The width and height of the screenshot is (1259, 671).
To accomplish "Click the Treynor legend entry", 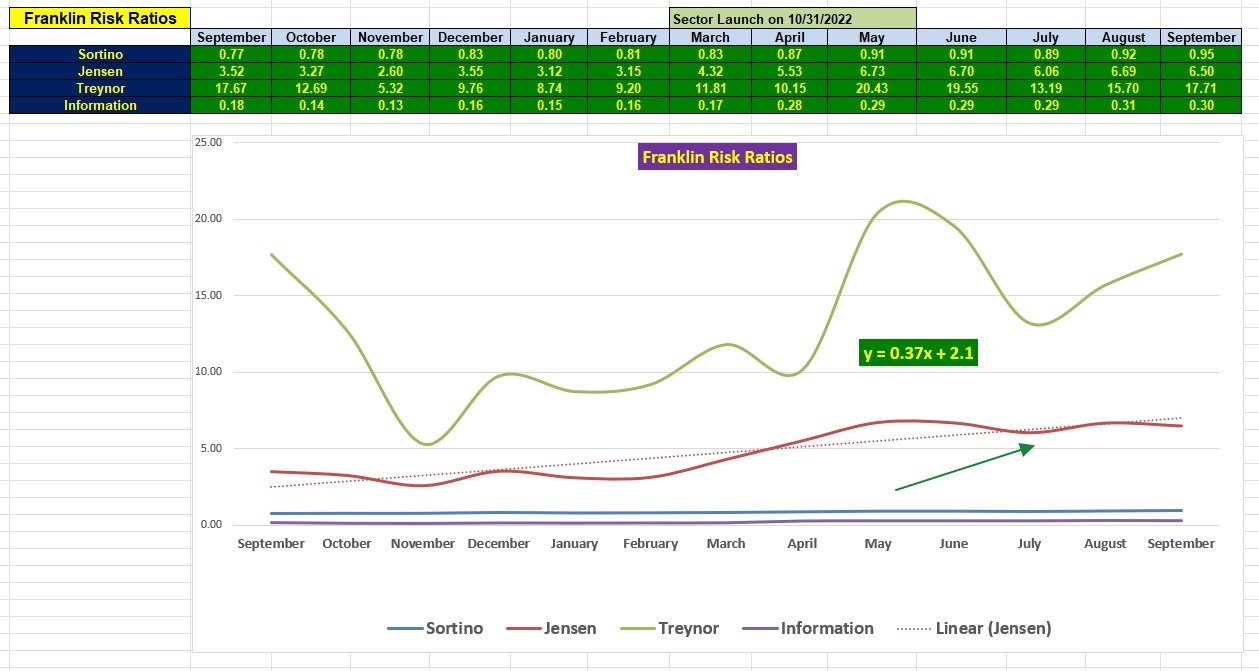I will 670,628.
